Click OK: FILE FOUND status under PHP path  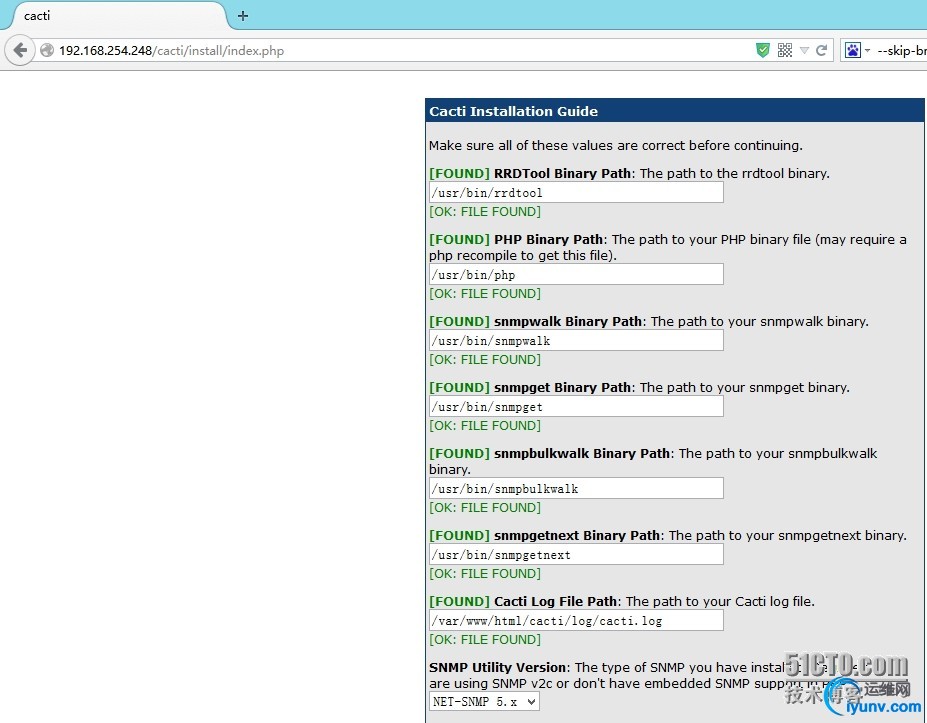tap(485, 294)
